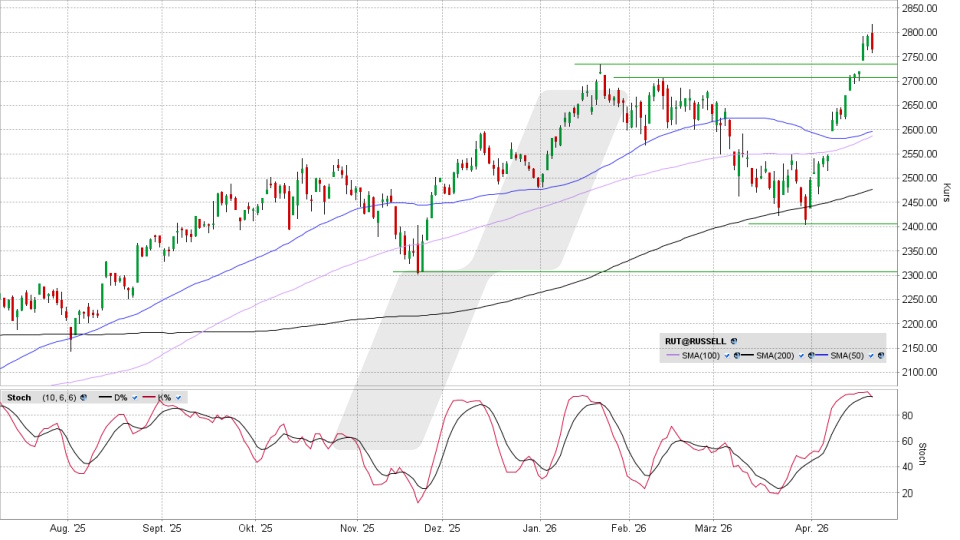Click the red K% legend line swatch
Screen dimensions: 960x540
pyautogui.click(x=148, y=397)
